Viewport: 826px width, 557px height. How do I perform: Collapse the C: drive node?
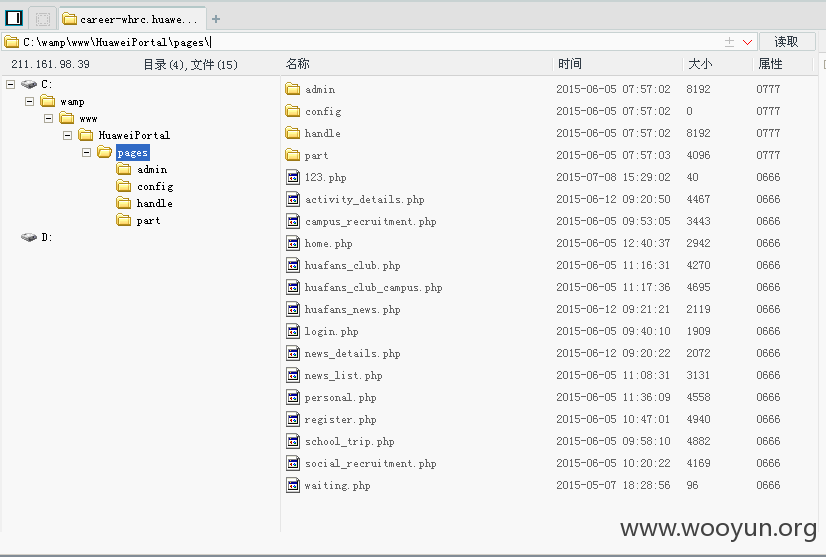pyautogui.click(x=11, y=84)
